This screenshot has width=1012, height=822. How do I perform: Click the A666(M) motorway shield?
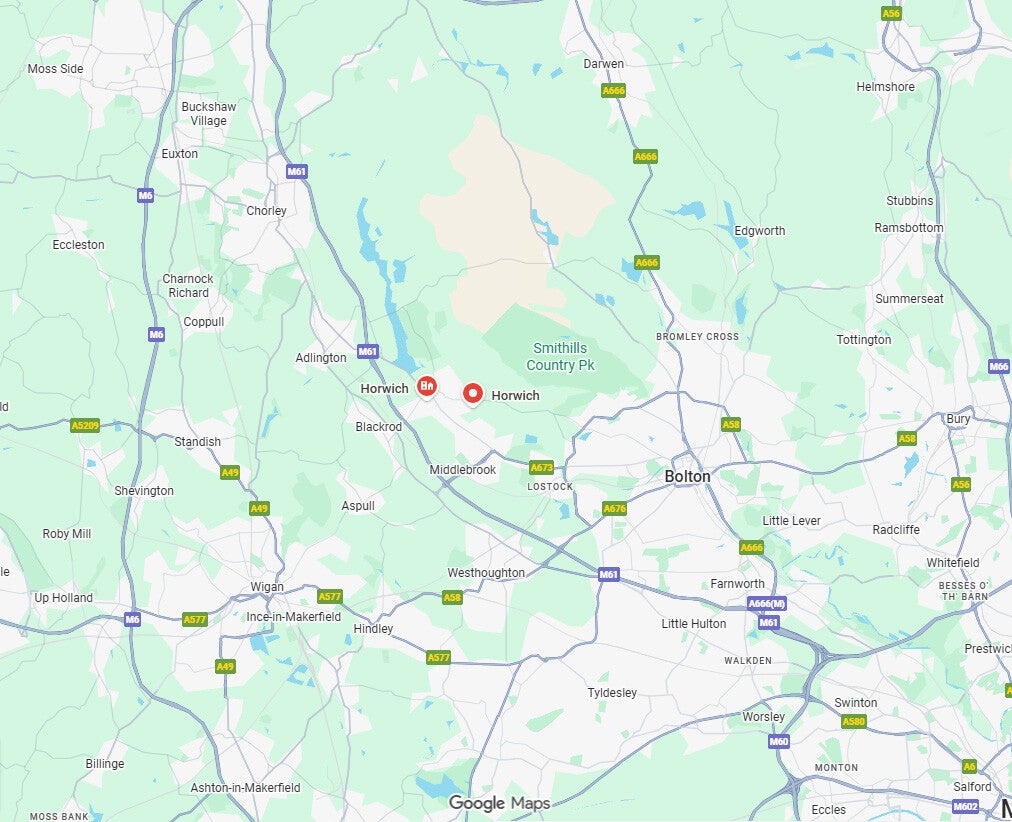(766, 604)
